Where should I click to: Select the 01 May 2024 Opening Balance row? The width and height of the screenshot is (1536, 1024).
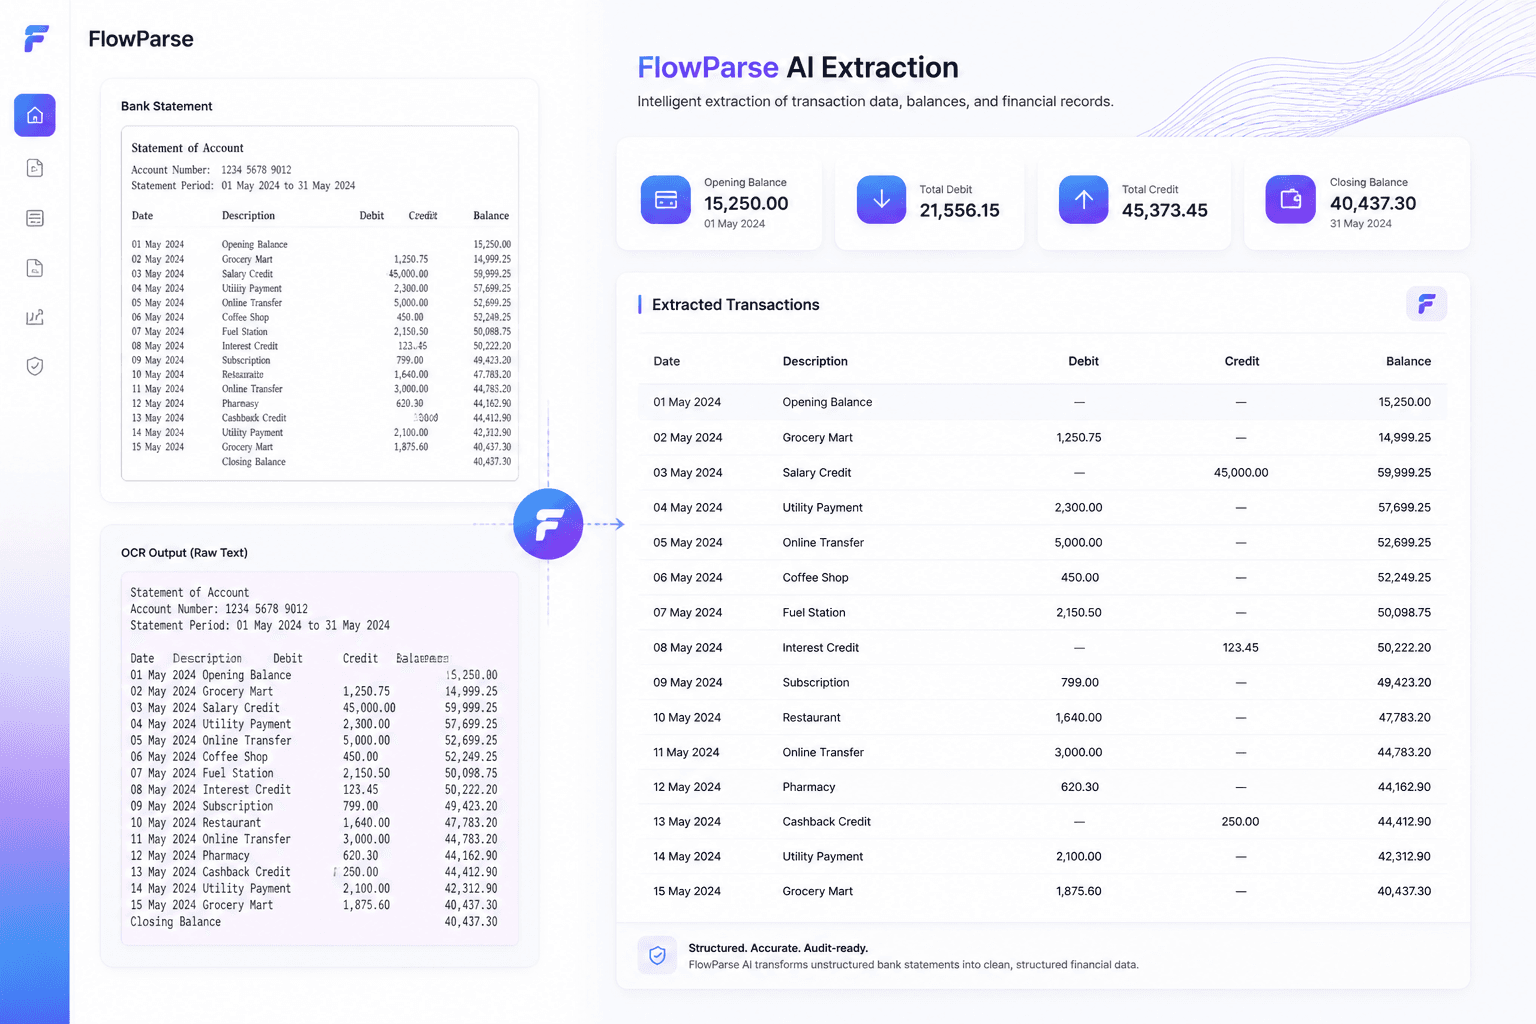click(x=1042, y=402)
